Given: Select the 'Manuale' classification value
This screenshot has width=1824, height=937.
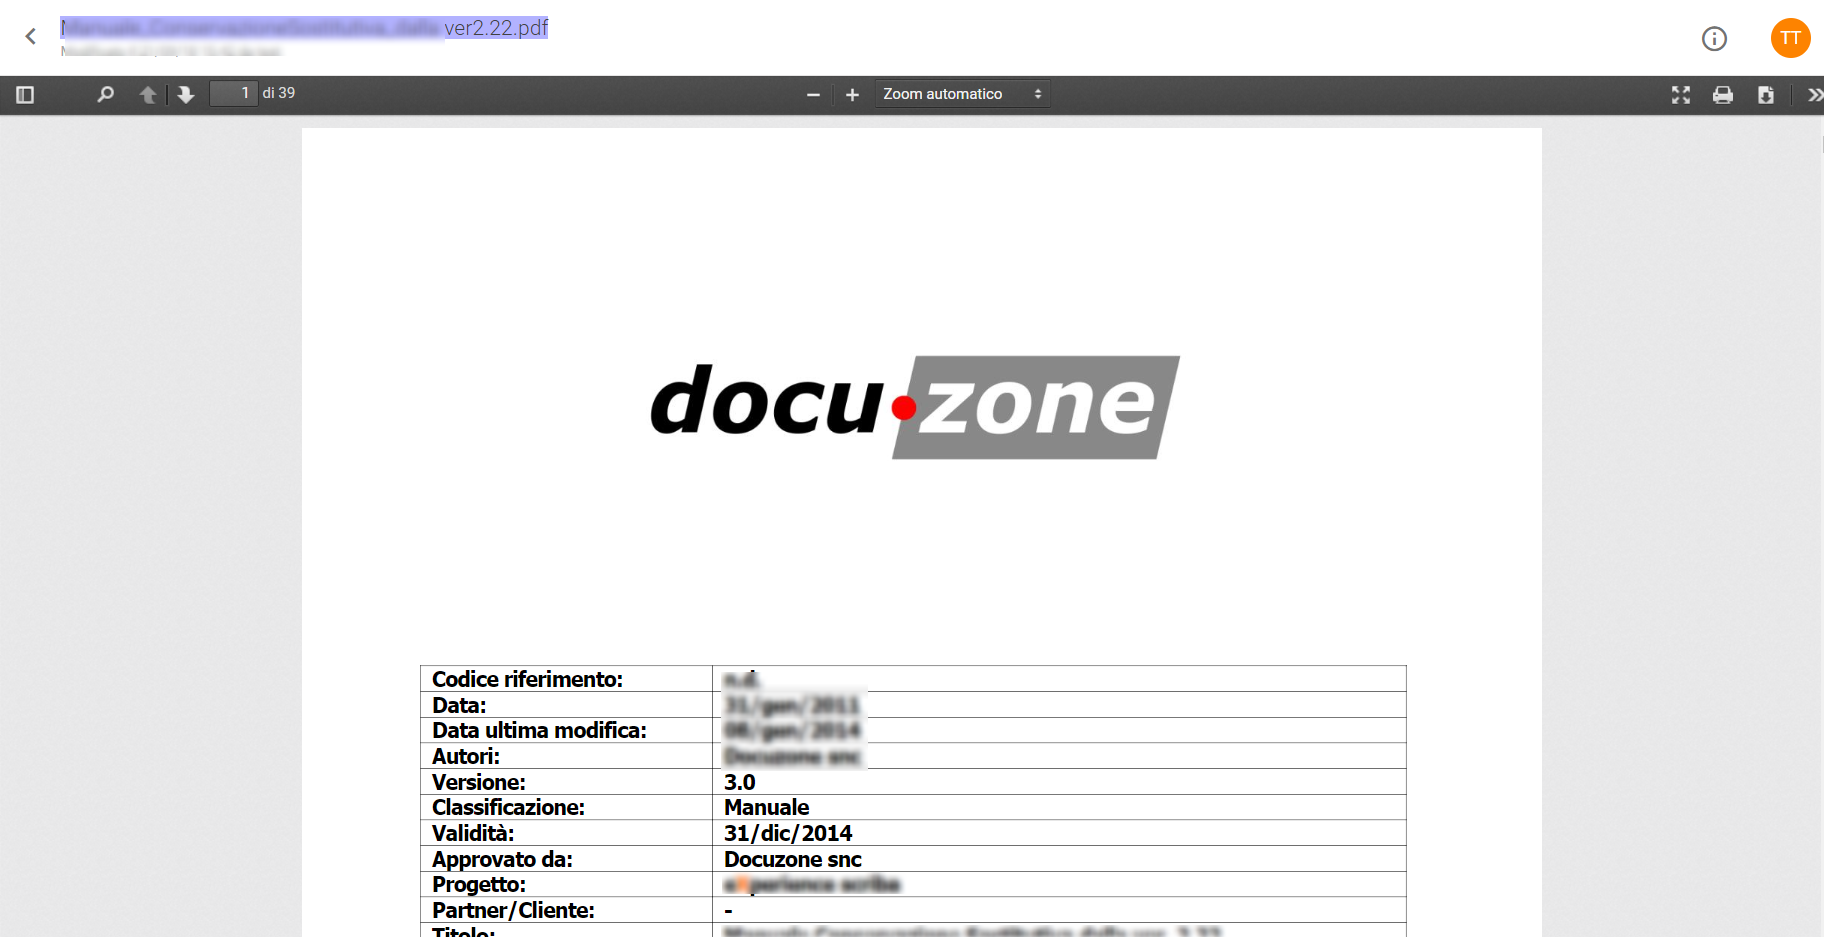Looking at the screenshot, I should click(x=766, y=807).
